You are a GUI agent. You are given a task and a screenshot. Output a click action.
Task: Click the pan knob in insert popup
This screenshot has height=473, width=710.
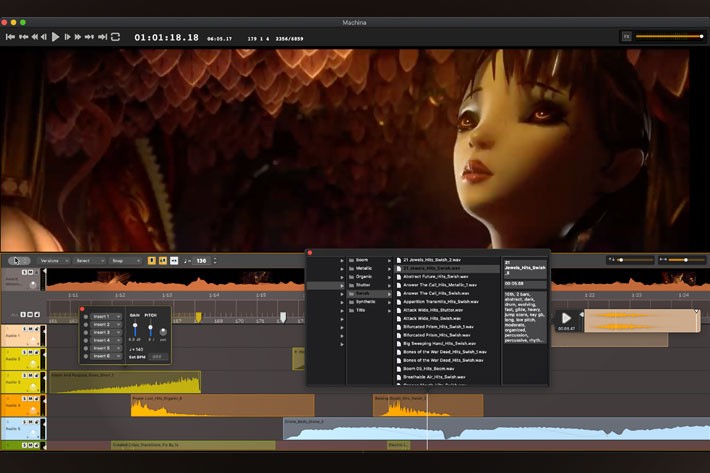click(x=163, y=332)
